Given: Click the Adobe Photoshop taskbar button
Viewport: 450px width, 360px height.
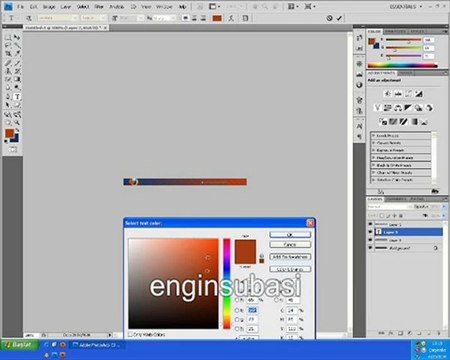Looking at the screenshot, I should (x=97, y=345).
